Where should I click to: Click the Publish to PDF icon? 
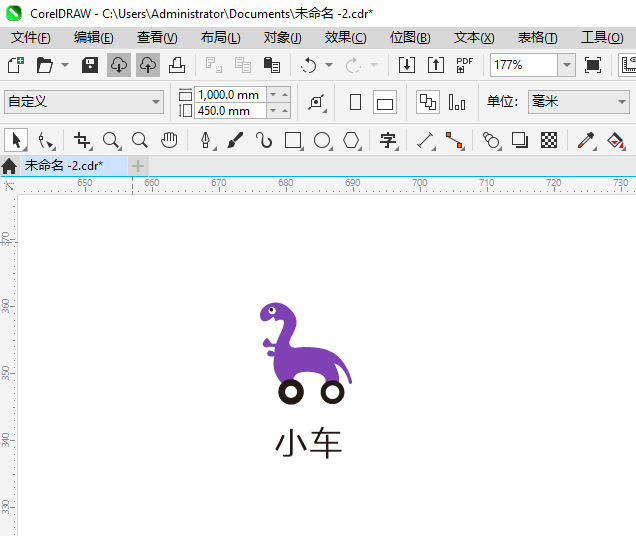coord(465,65)
